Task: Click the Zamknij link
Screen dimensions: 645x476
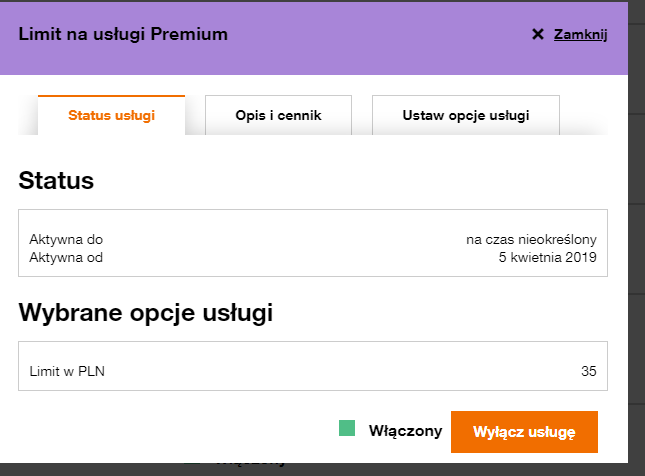Action: click(x=581, y=35)
